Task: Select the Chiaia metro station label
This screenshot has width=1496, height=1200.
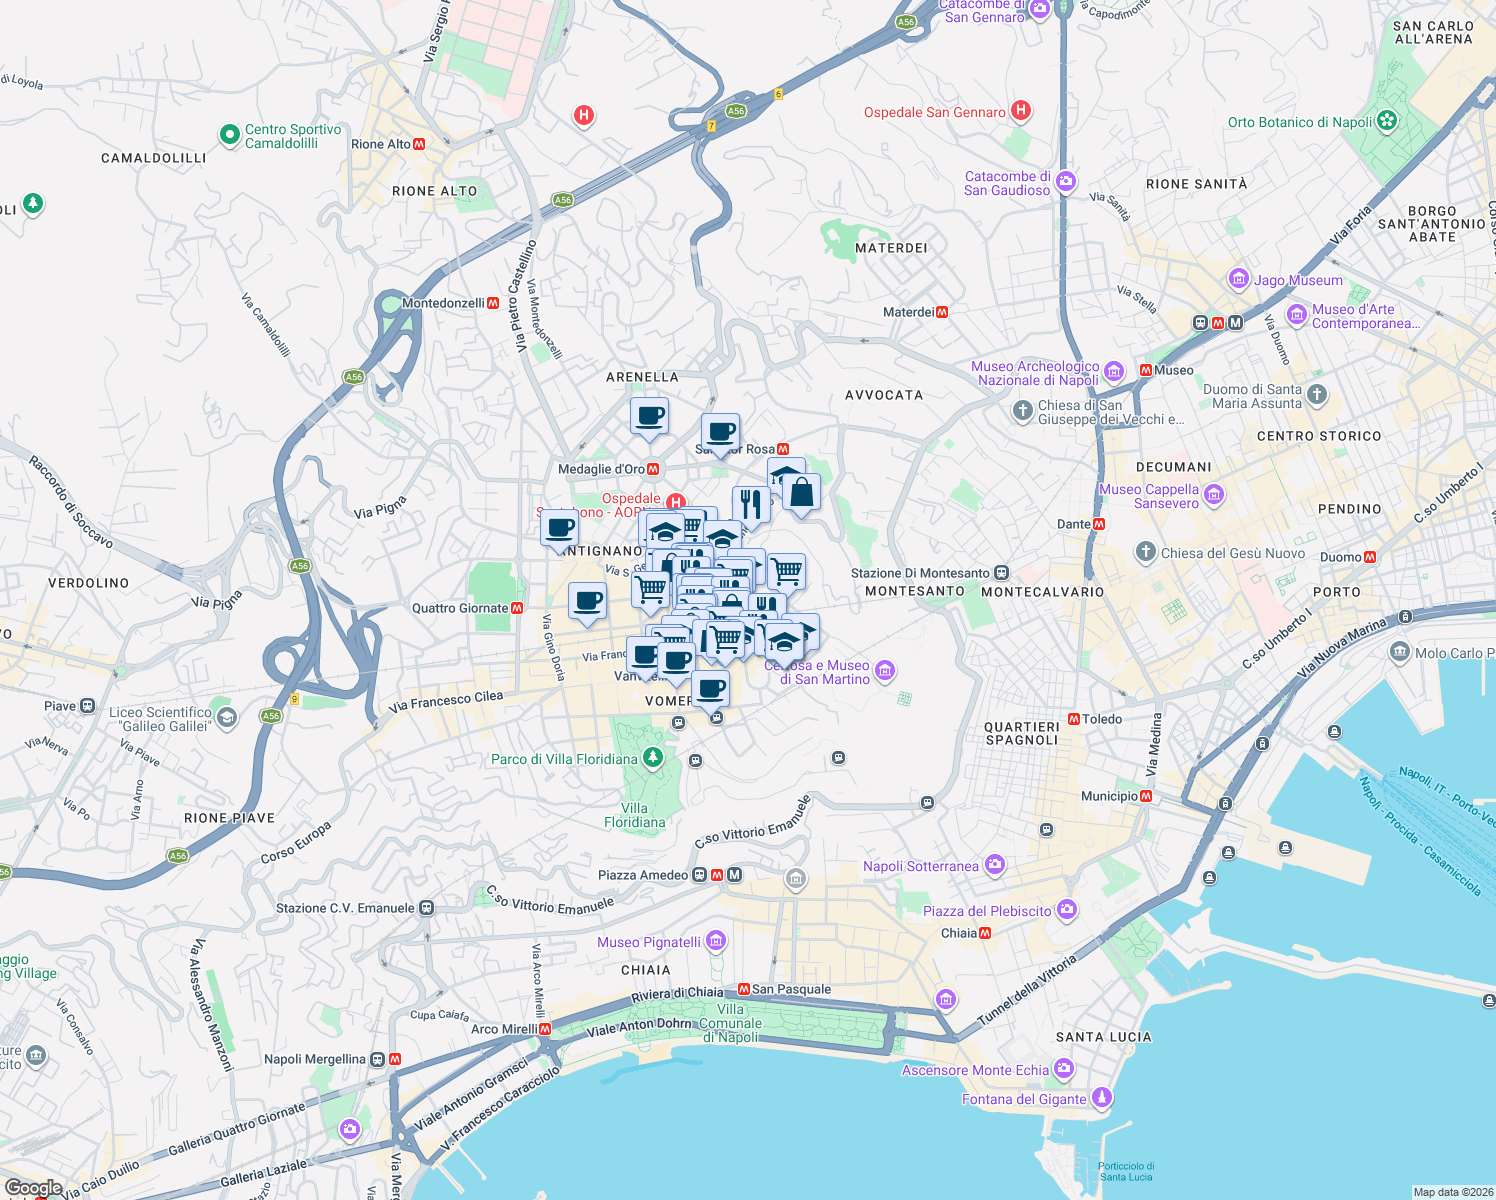Action: click(x=959, y=933)
